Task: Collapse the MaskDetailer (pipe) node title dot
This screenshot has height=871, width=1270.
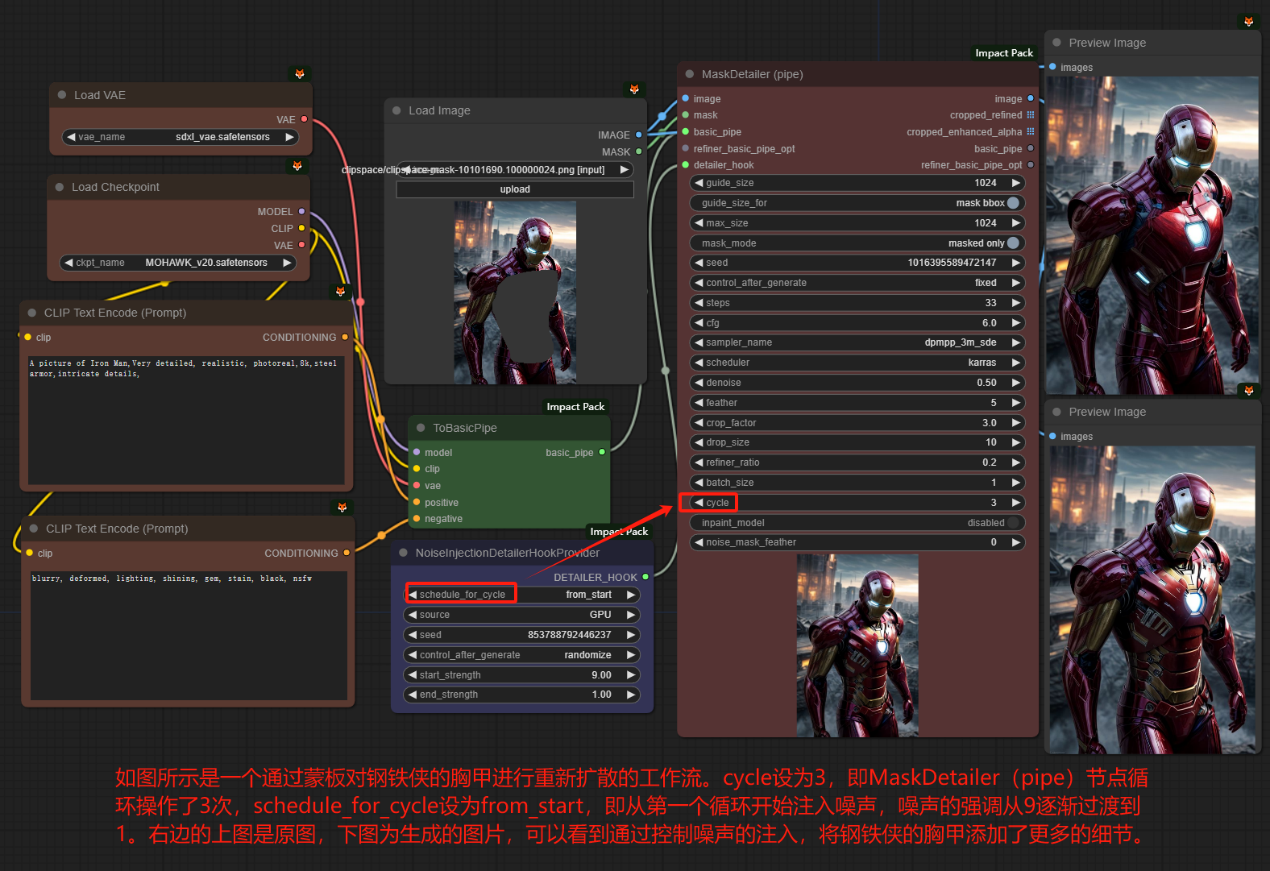Action: [x=690, y=74]
